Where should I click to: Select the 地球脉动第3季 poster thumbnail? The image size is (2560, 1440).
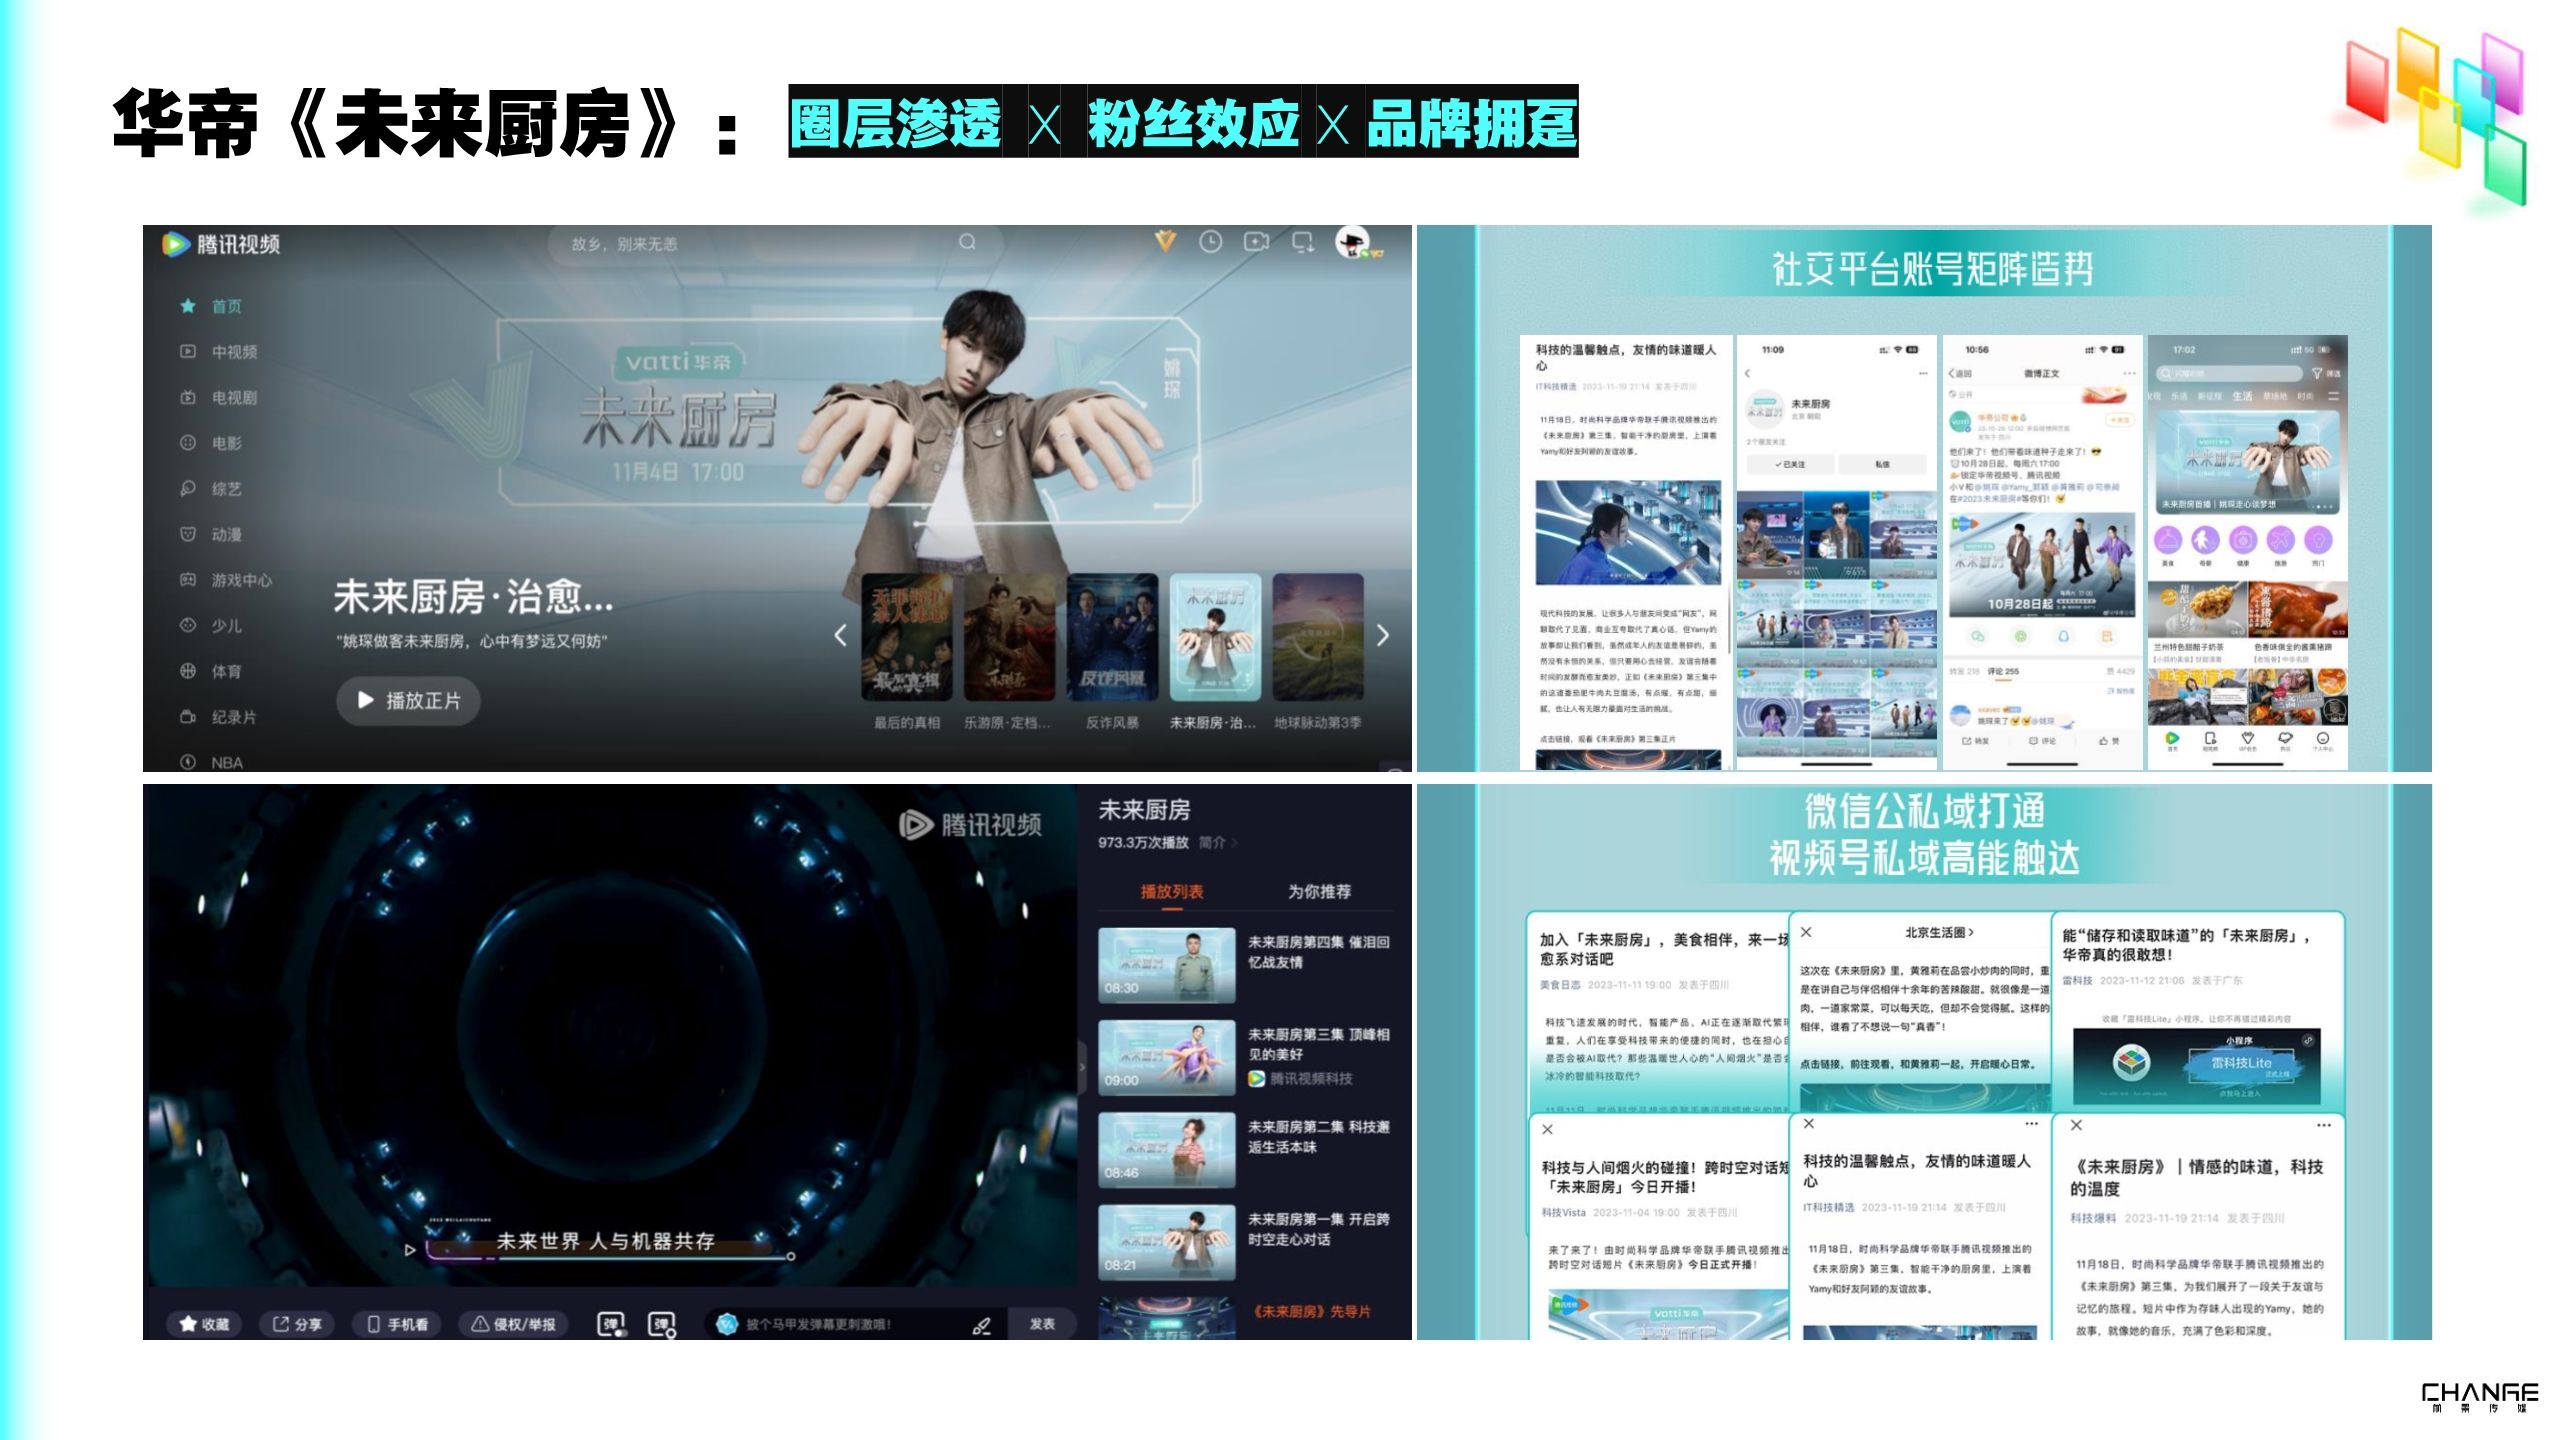coord(1318,637)
